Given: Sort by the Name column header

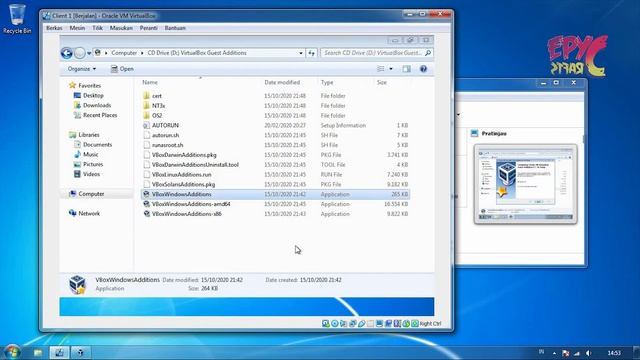Looking at the screenshot, I should [x=150, y=82].
